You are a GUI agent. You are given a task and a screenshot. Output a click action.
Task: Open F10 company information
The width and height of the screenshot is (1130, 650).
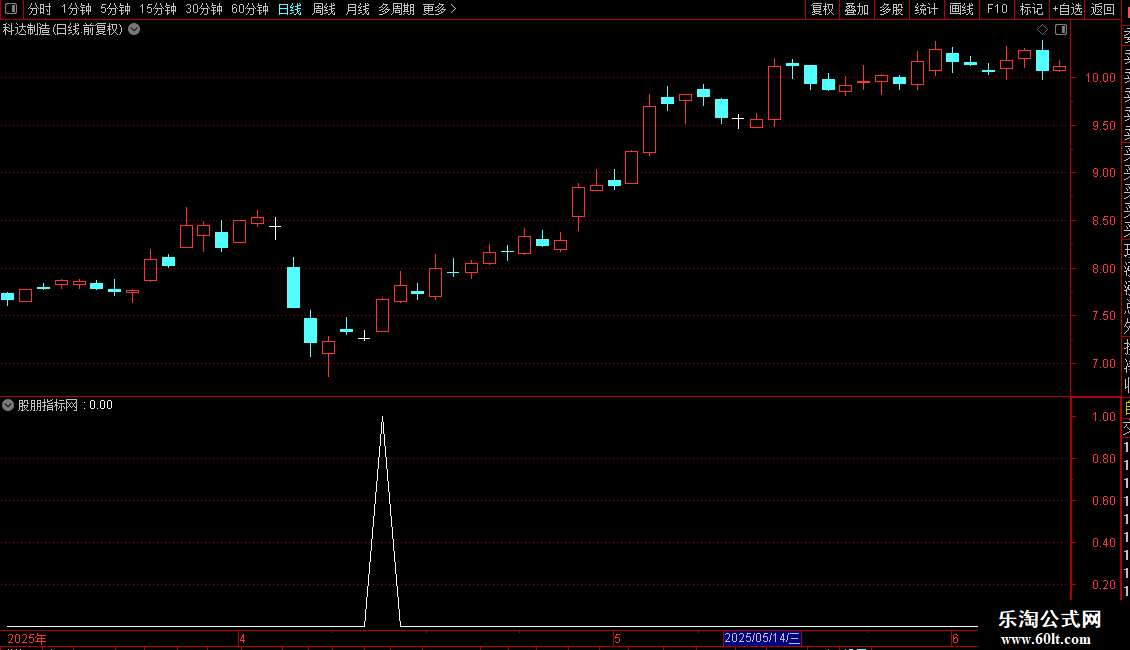click(997, 9)
